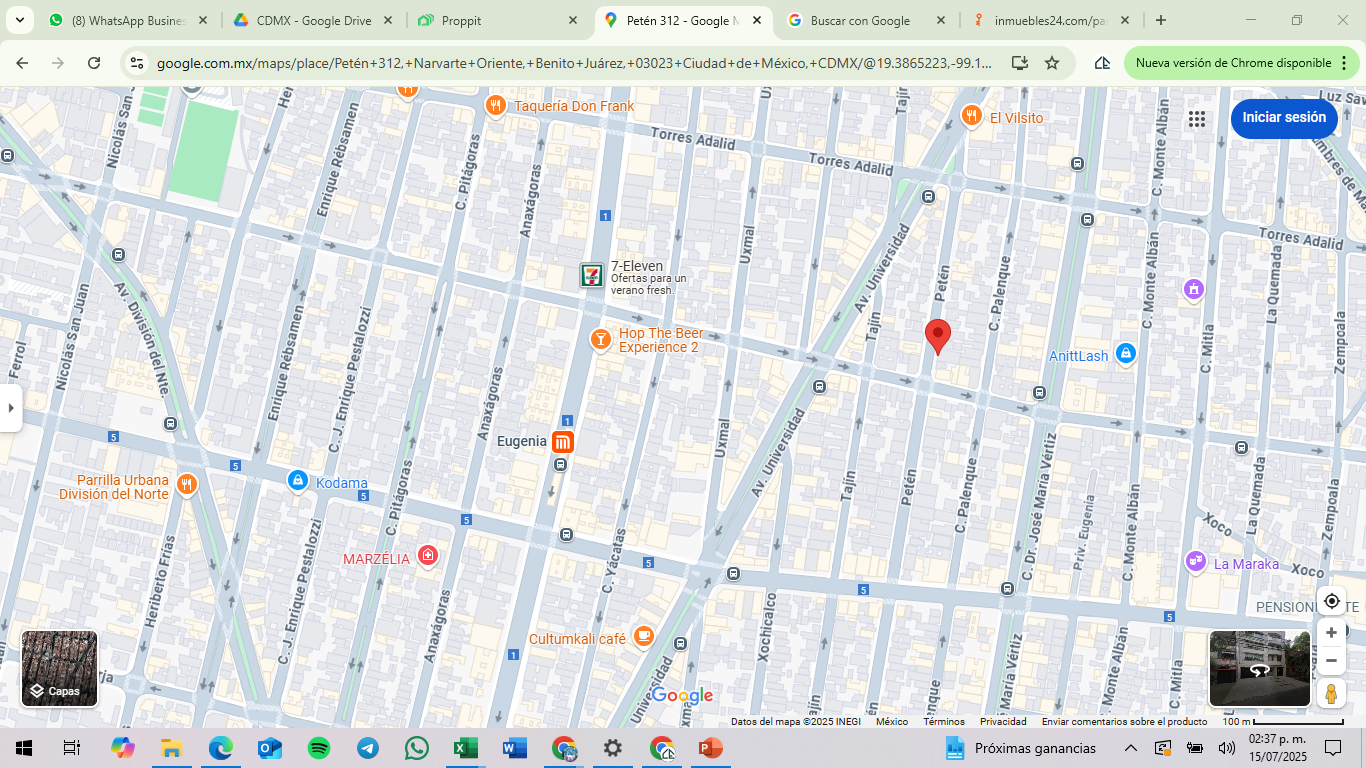Toggle the Capas layers view
The image size is (1366, 768).
coord(59,668)
